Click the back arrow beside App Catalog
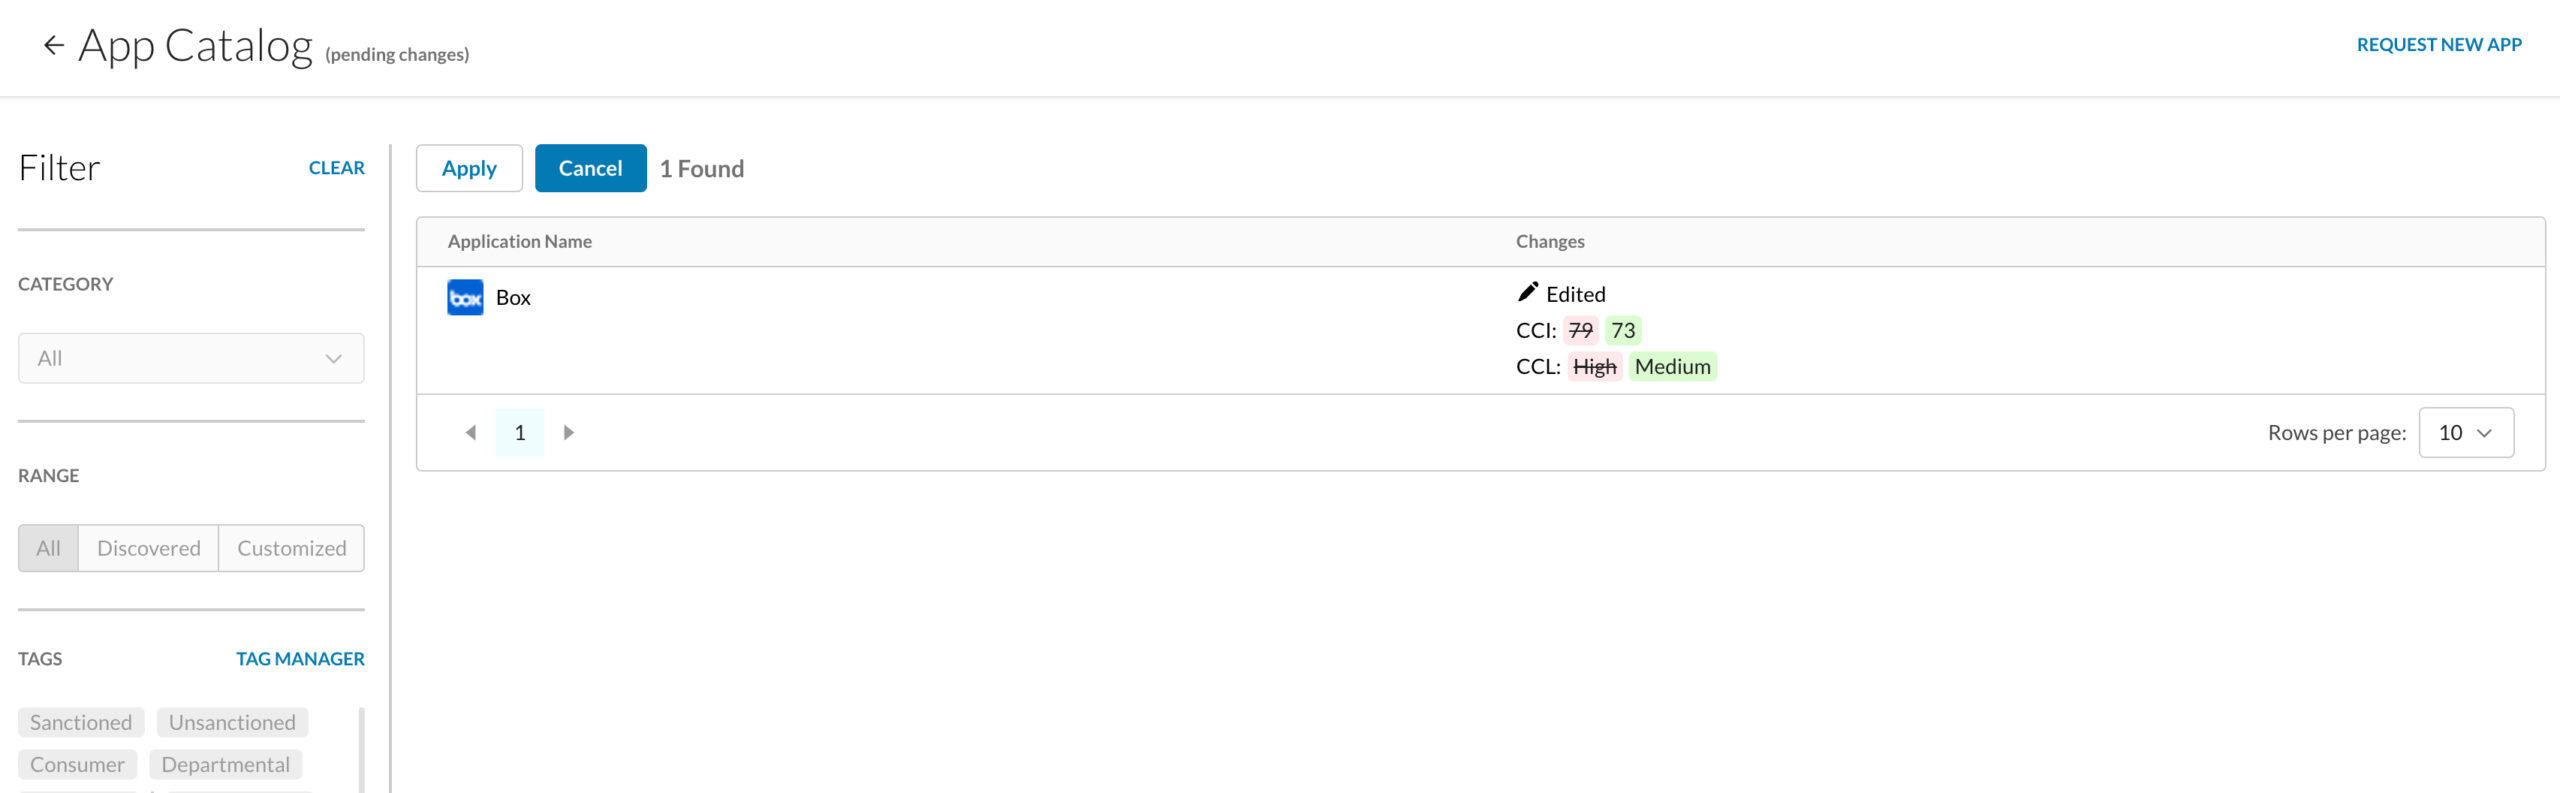This screenshot has height=793, width=2560. 54,45
